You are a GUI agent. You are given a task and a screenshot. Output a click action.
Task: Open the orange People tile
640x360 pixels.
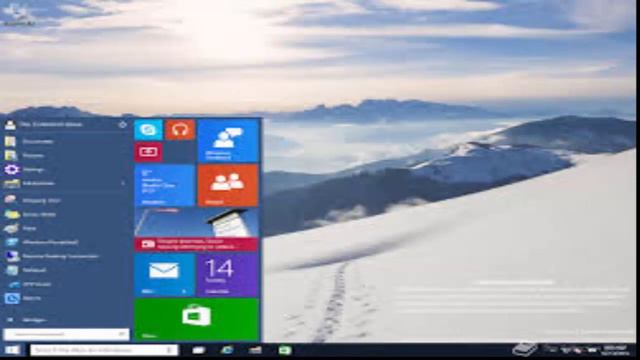pyautogui.click(x=228, y=185)
